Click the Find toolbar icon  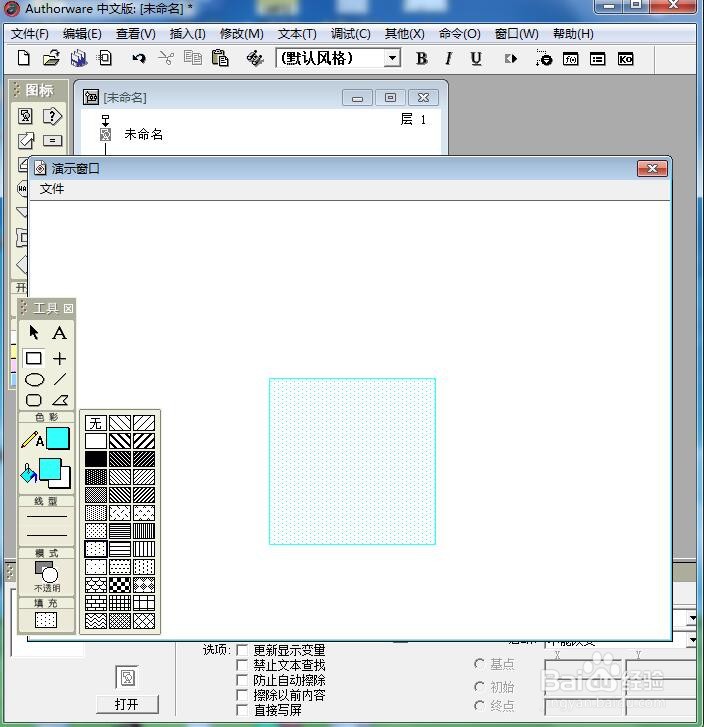point(255,58)
